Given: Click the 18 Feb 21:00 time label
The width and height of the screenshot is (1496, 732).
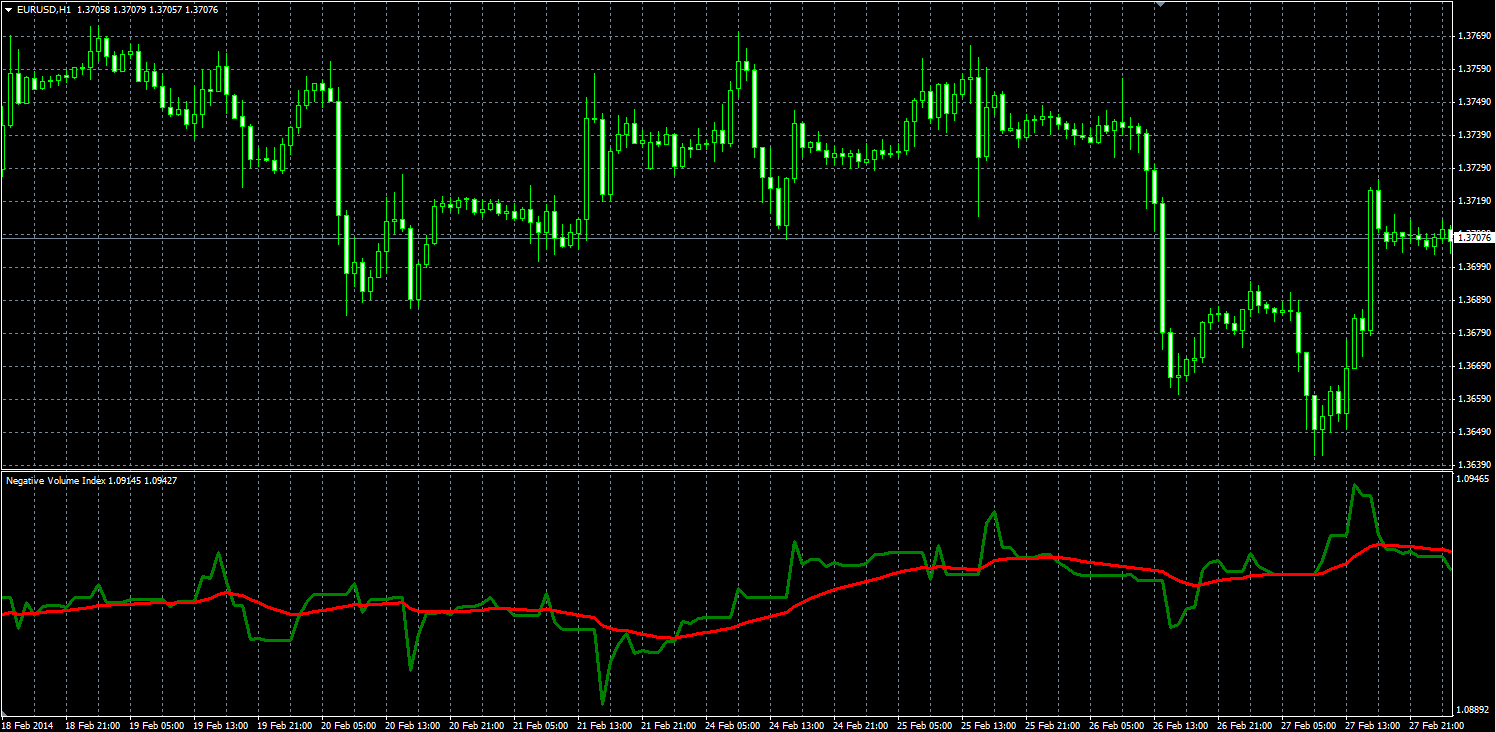Looking at the screenshot, I should click(x=93, y=725).
